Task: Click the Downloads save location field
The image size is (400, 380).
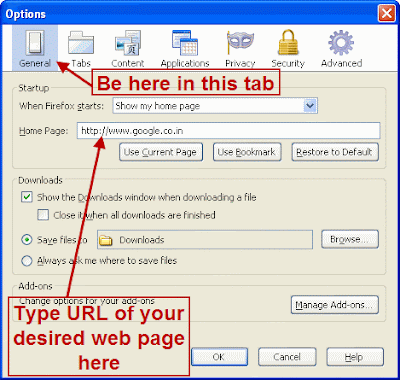Action: tap(205, 240)
